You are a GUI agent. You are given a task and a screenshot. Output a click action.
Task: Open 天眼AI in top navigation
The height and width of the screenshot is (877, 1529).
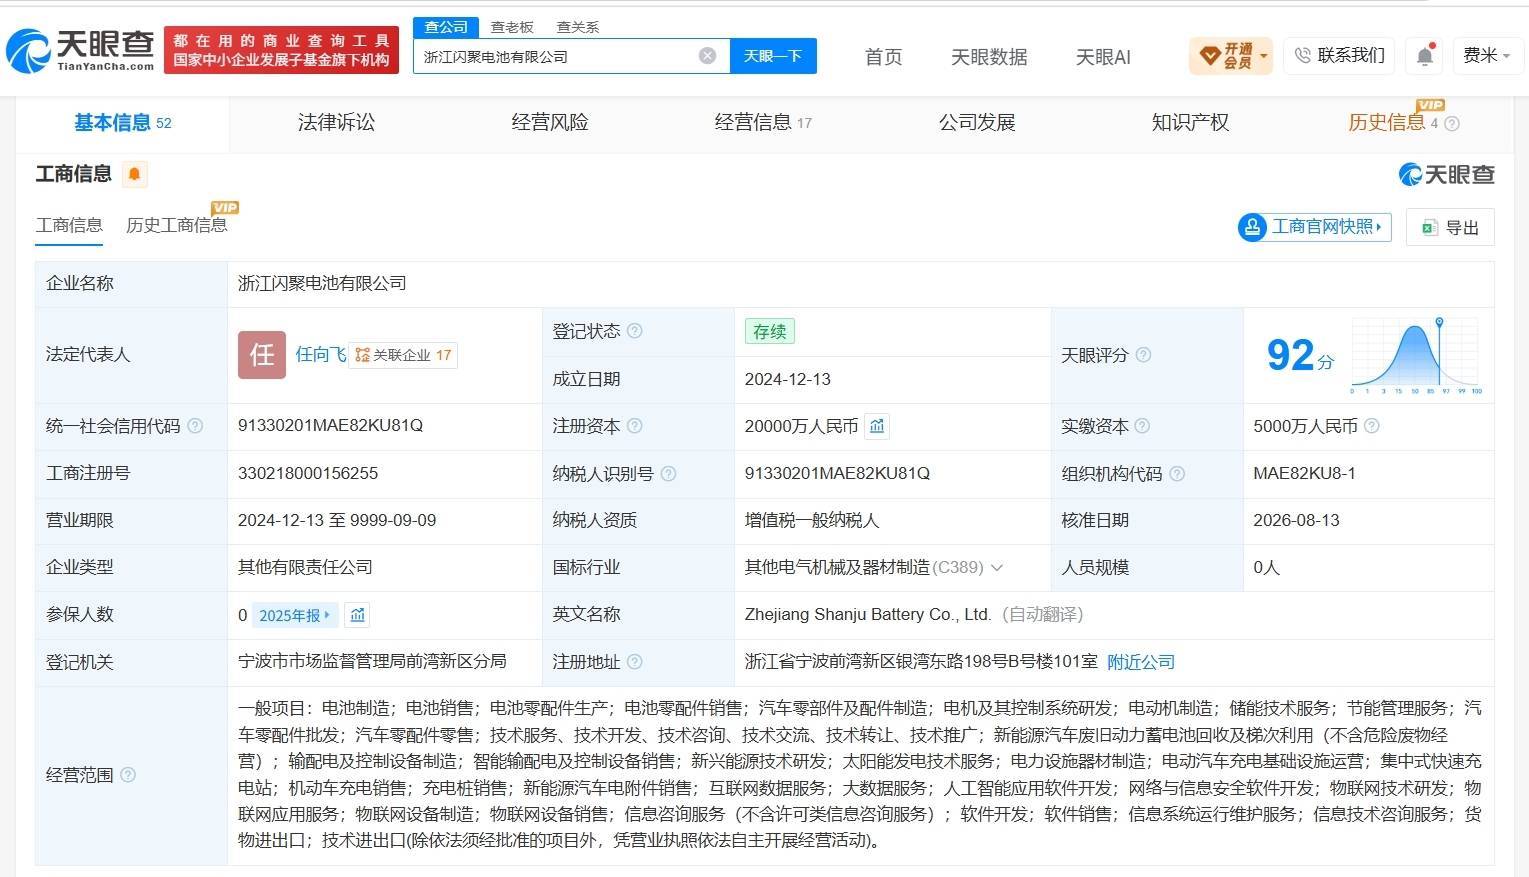pyautogui.click(x=1103, y=57)
